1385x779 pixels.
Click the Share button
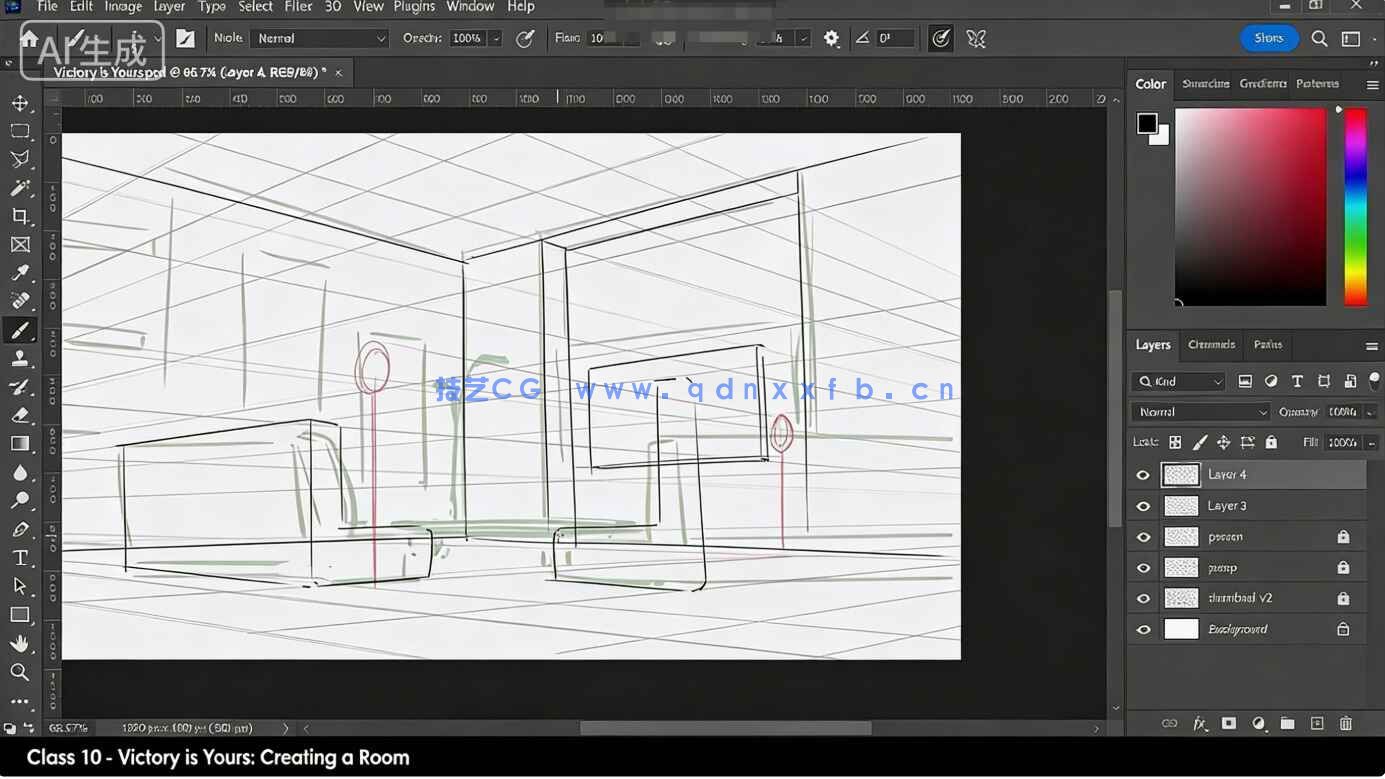(1269, 39)
